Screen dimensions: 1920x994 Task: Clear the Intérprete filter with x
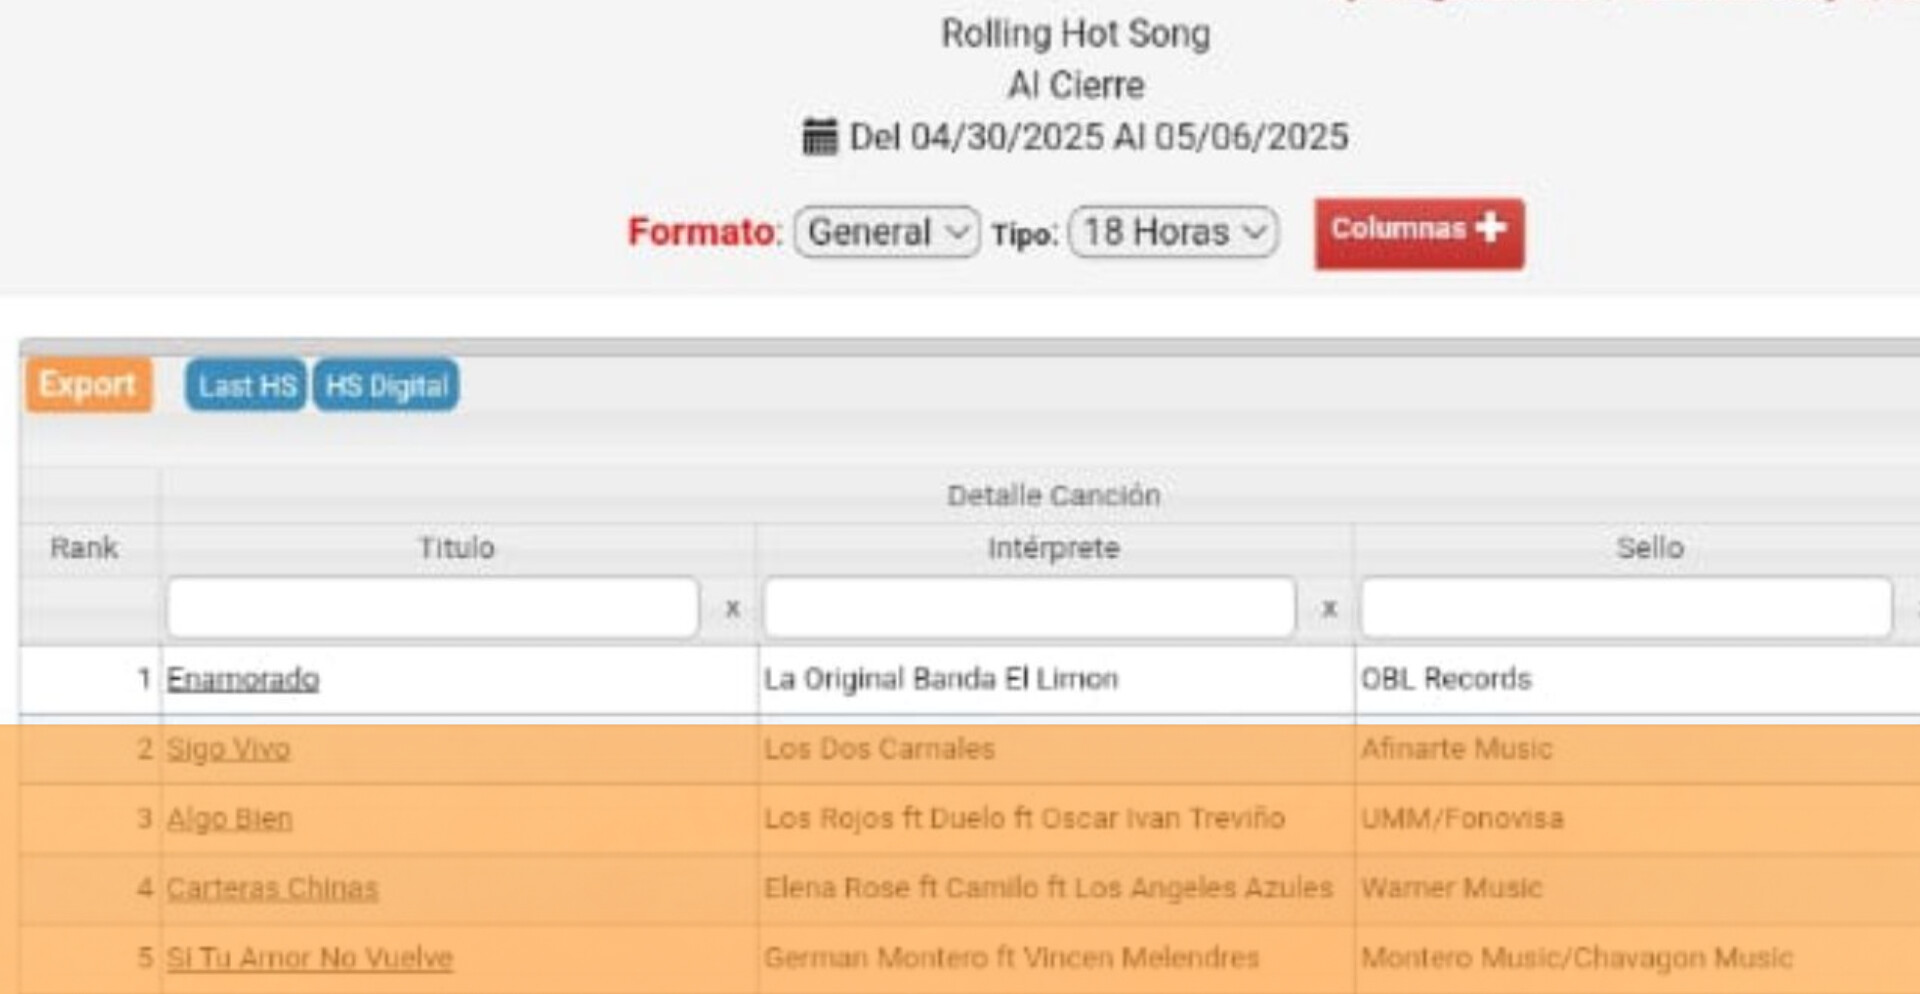pos(1329,608)
